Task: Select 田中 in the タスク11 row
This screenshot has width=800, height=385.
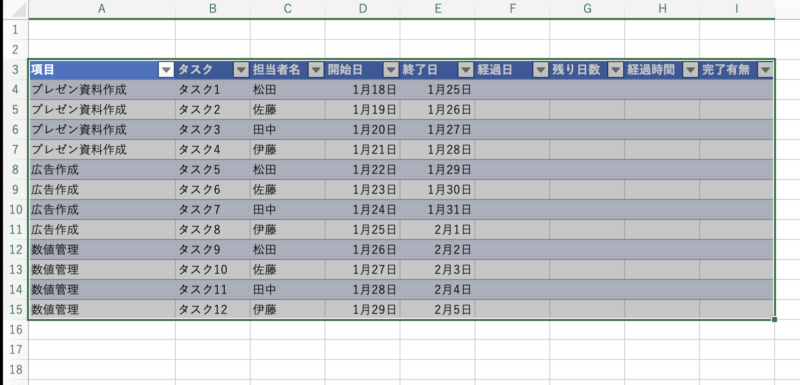Action: pyautogui.click(x=287, y=290)
